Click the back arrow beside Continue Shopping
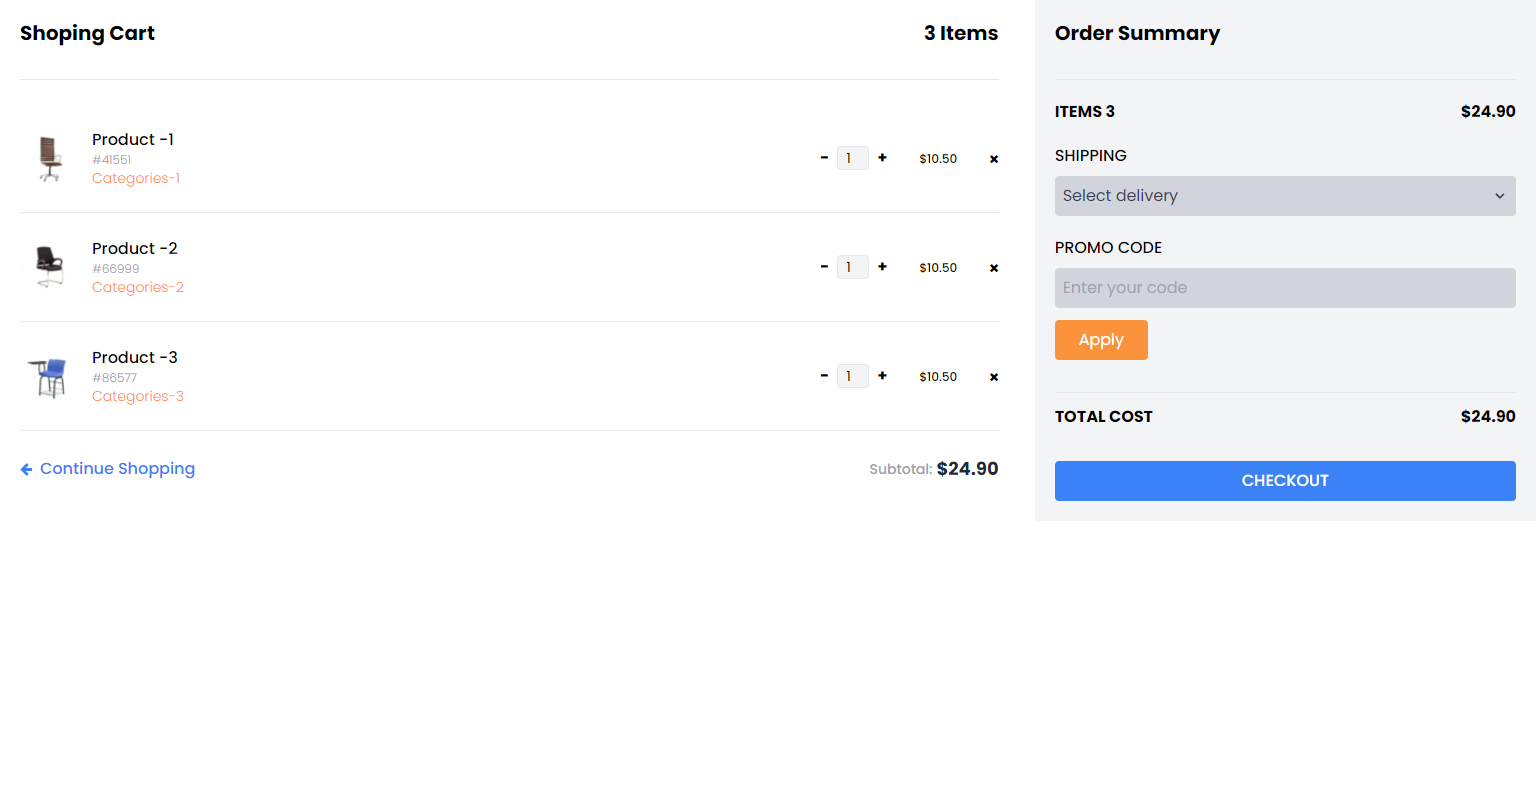 point(26,468)
